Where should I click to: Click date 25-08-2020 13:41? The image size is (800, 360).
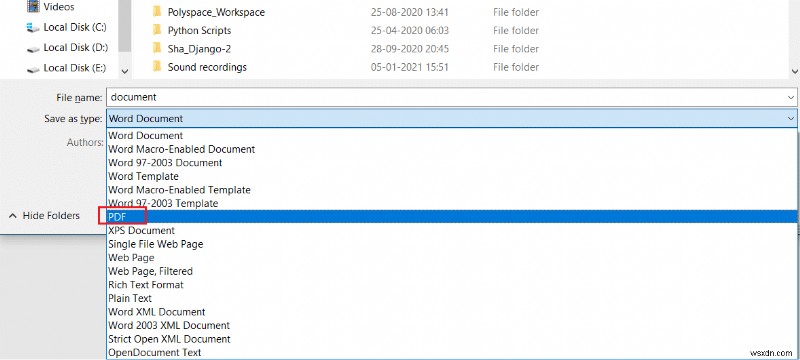coord(410,12)
